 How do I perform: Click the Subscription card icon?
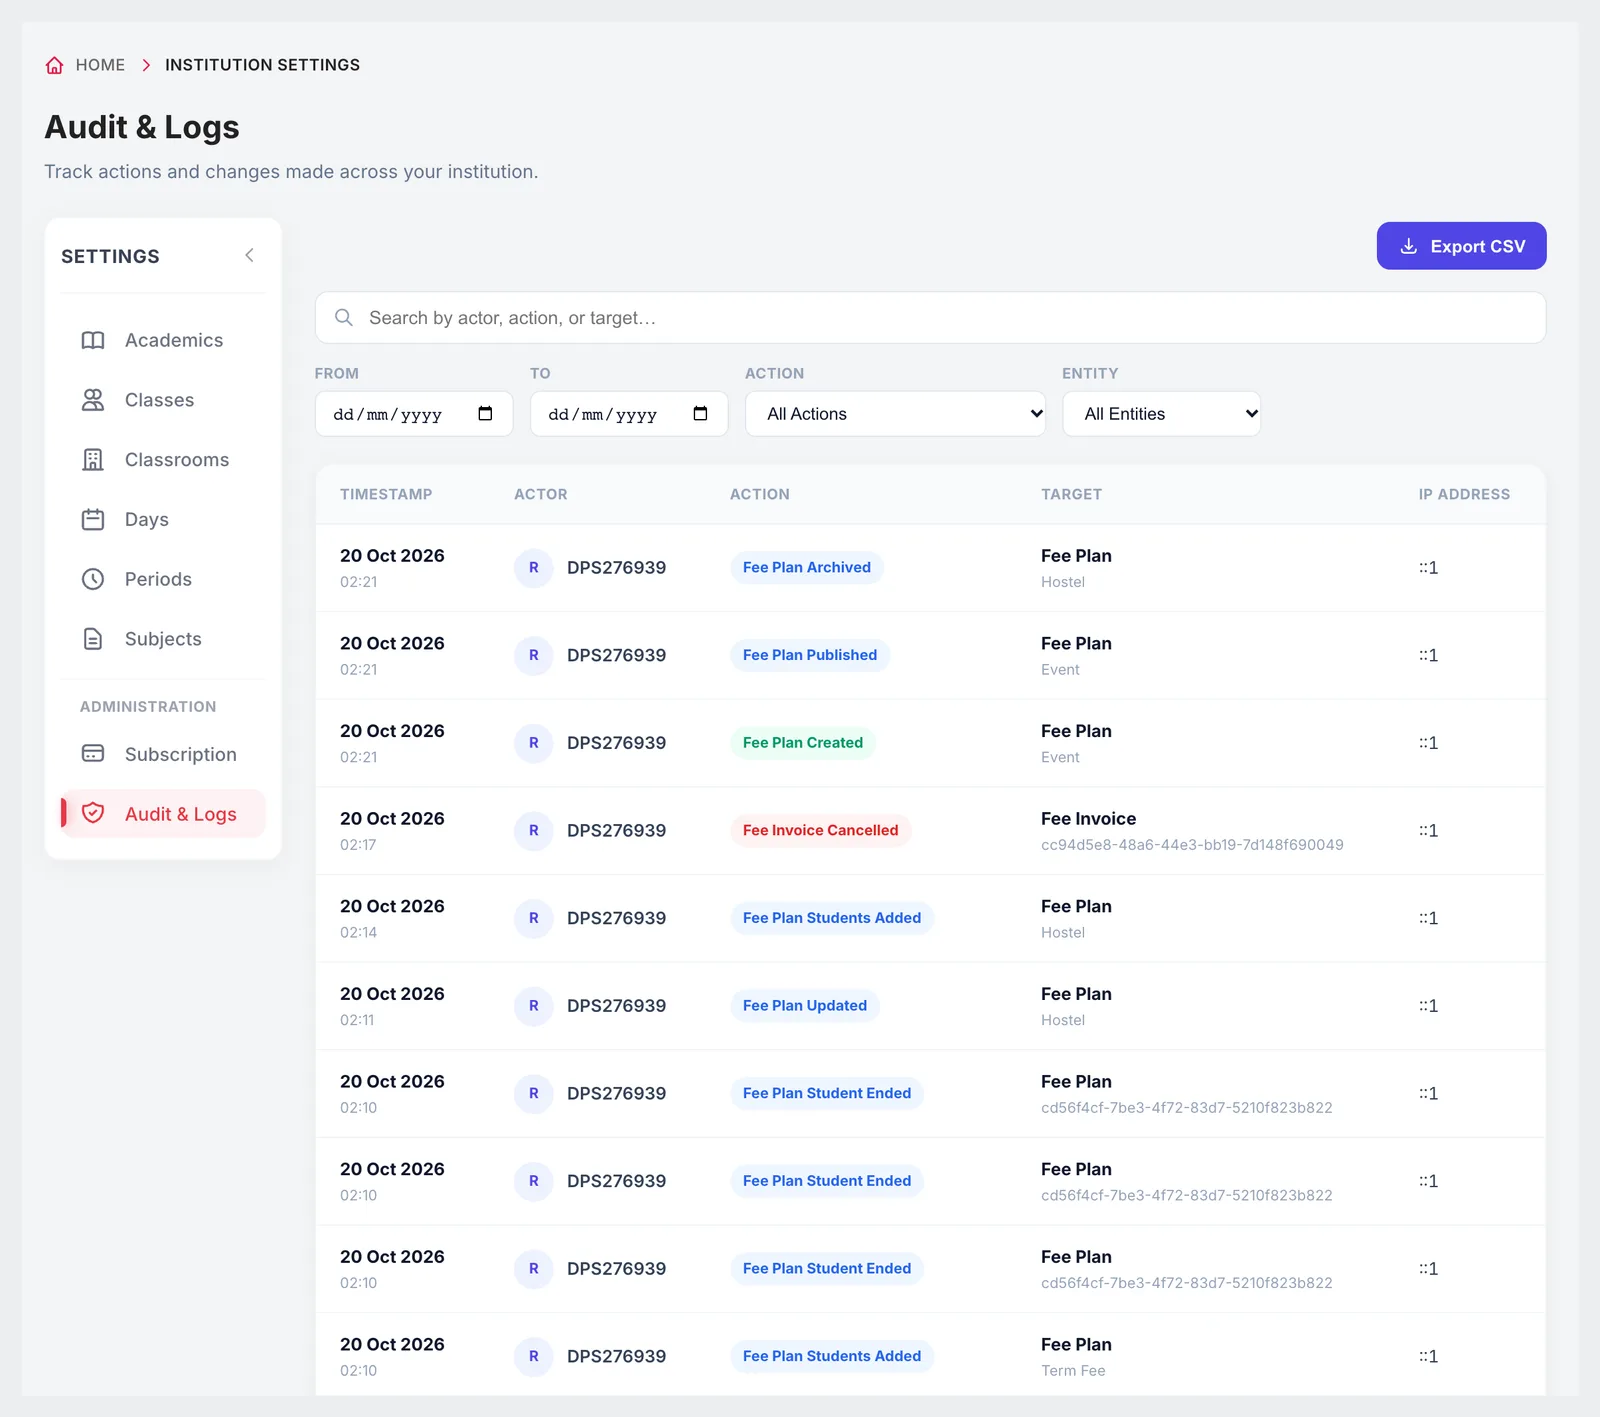93,754
